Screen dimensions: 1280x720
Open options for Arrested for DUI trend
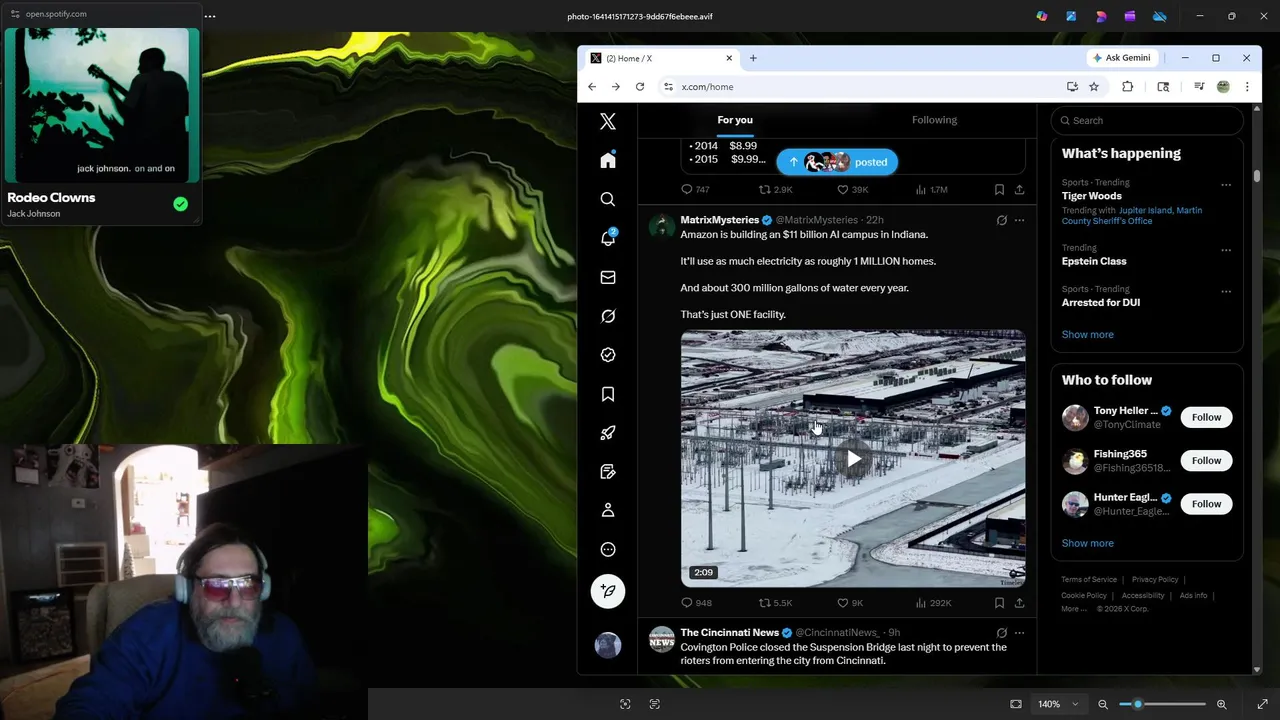click(1226, 291)
